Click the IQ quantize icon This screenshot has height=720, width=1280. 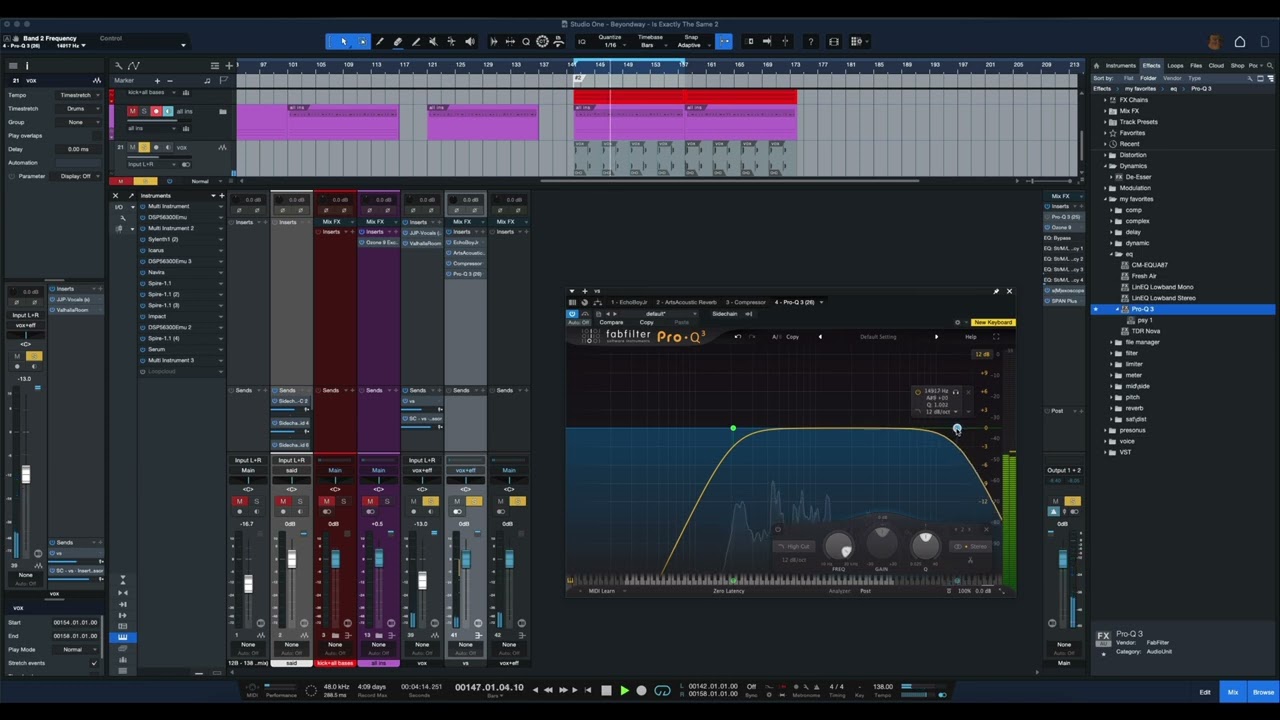pos(582,42)
